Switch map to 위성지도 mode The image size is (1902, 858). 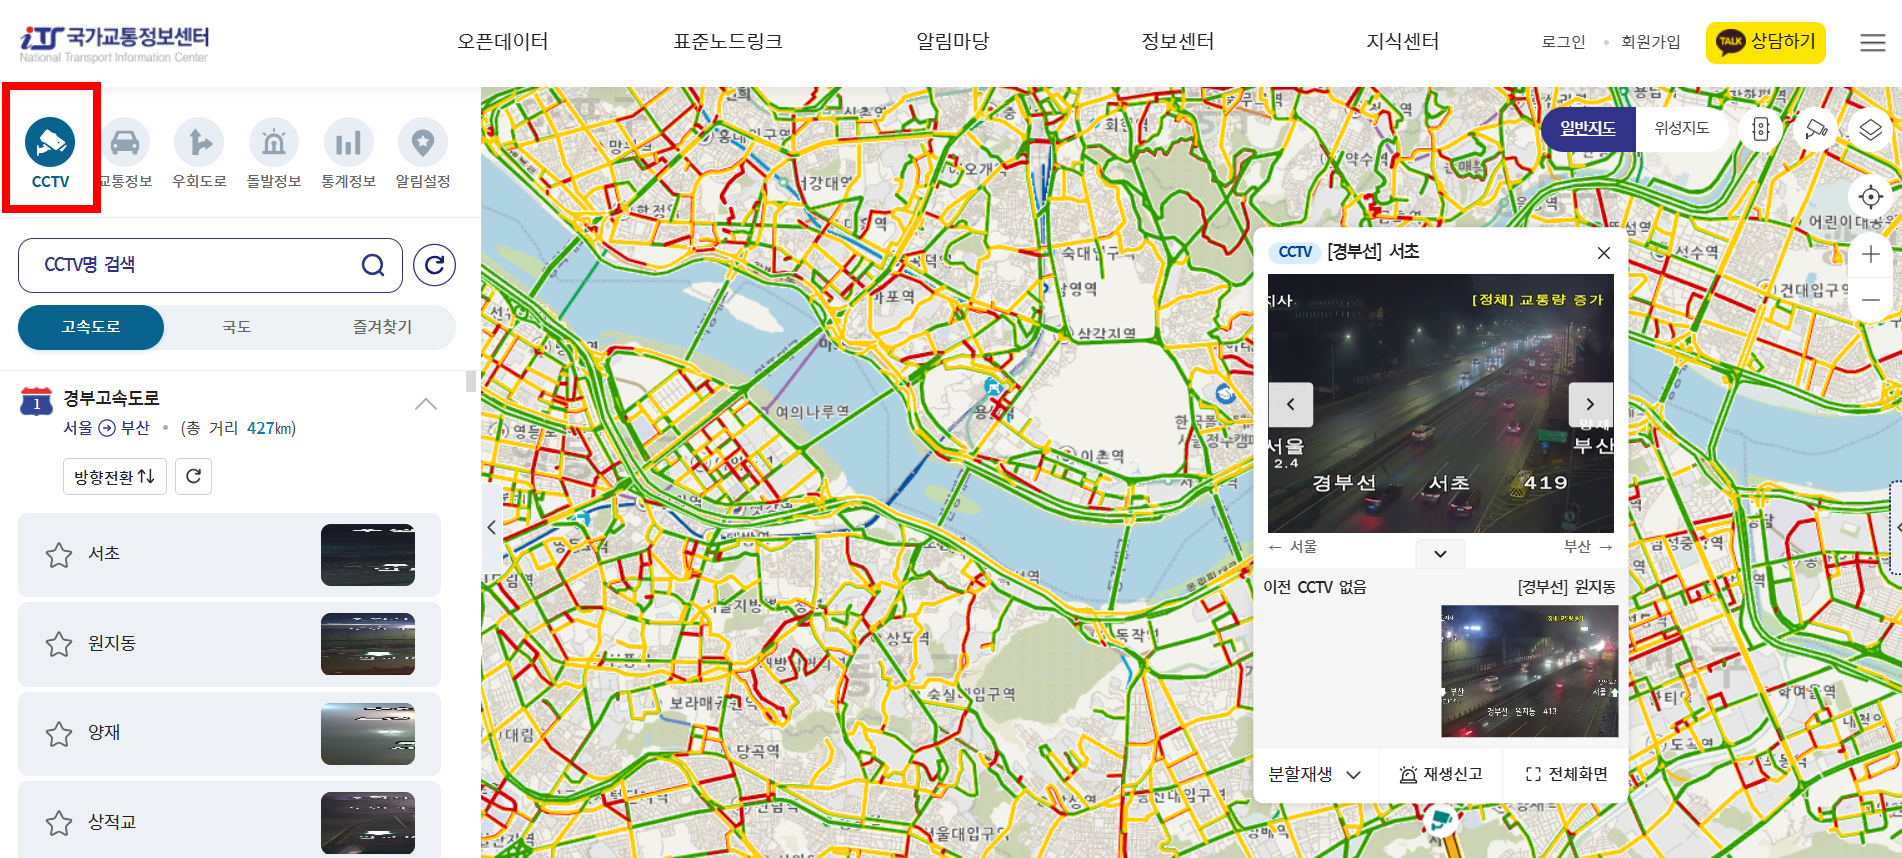(1682, 129)
